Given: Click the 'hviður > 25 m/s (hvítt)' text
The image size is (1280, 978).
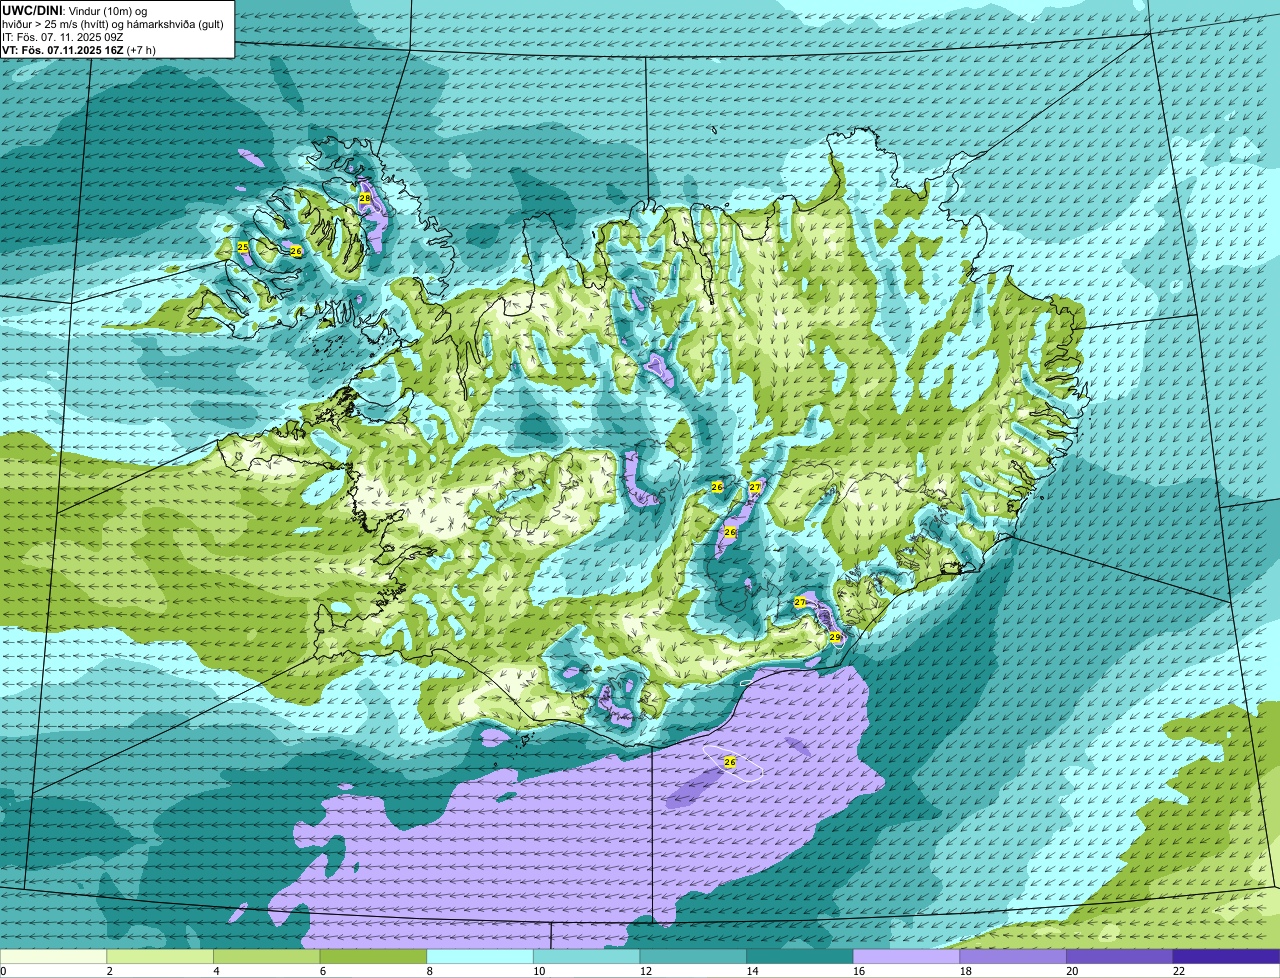Looking at the screenshot, I should (54, 23).
